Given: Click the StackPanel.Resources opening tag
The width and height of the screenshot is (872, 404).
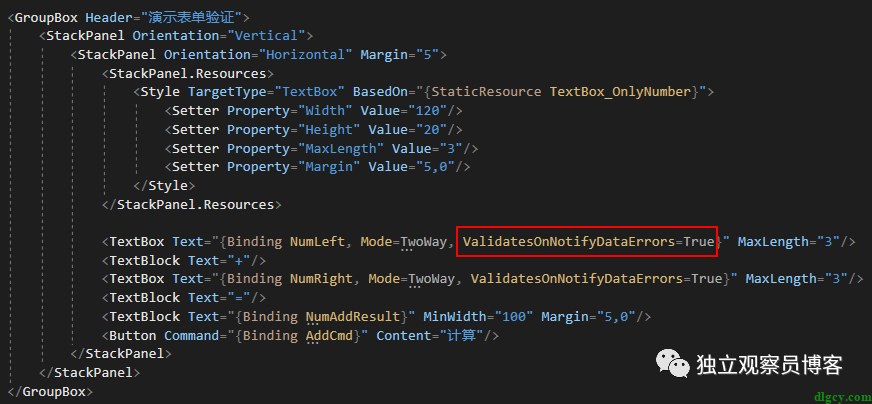Looking at the screenshot, I should pos(187,73).
